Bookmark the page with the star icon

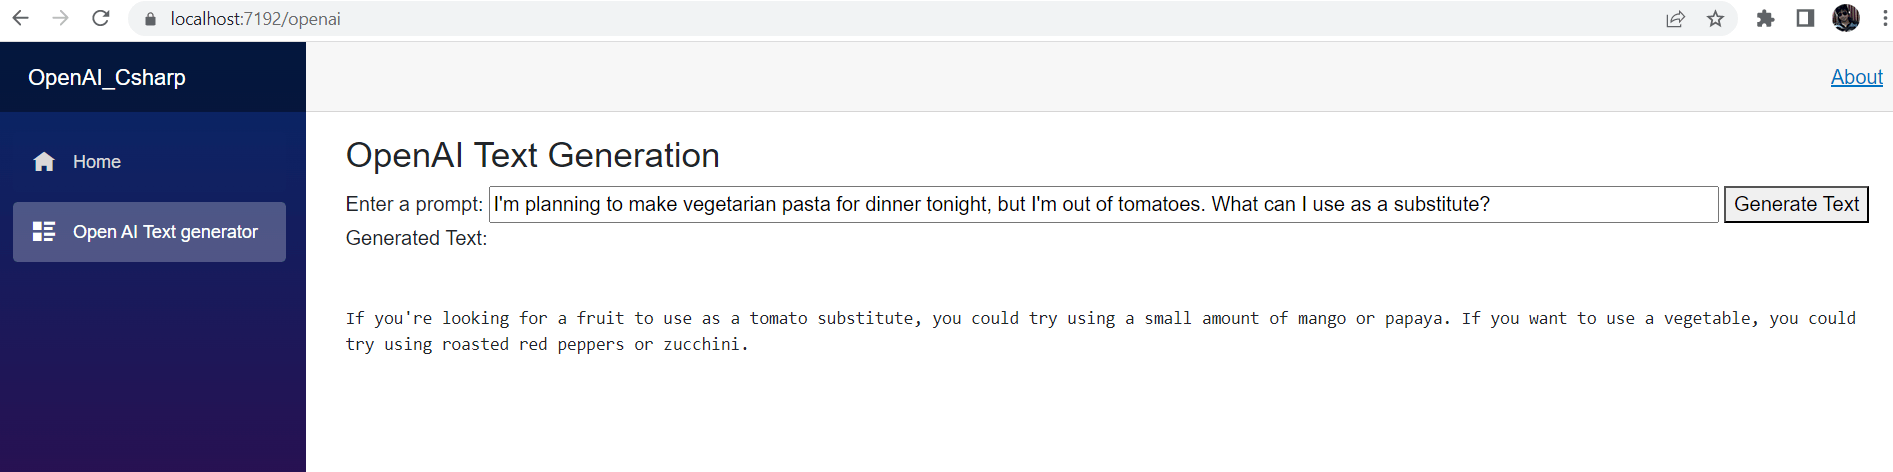tap(1715, 19)
